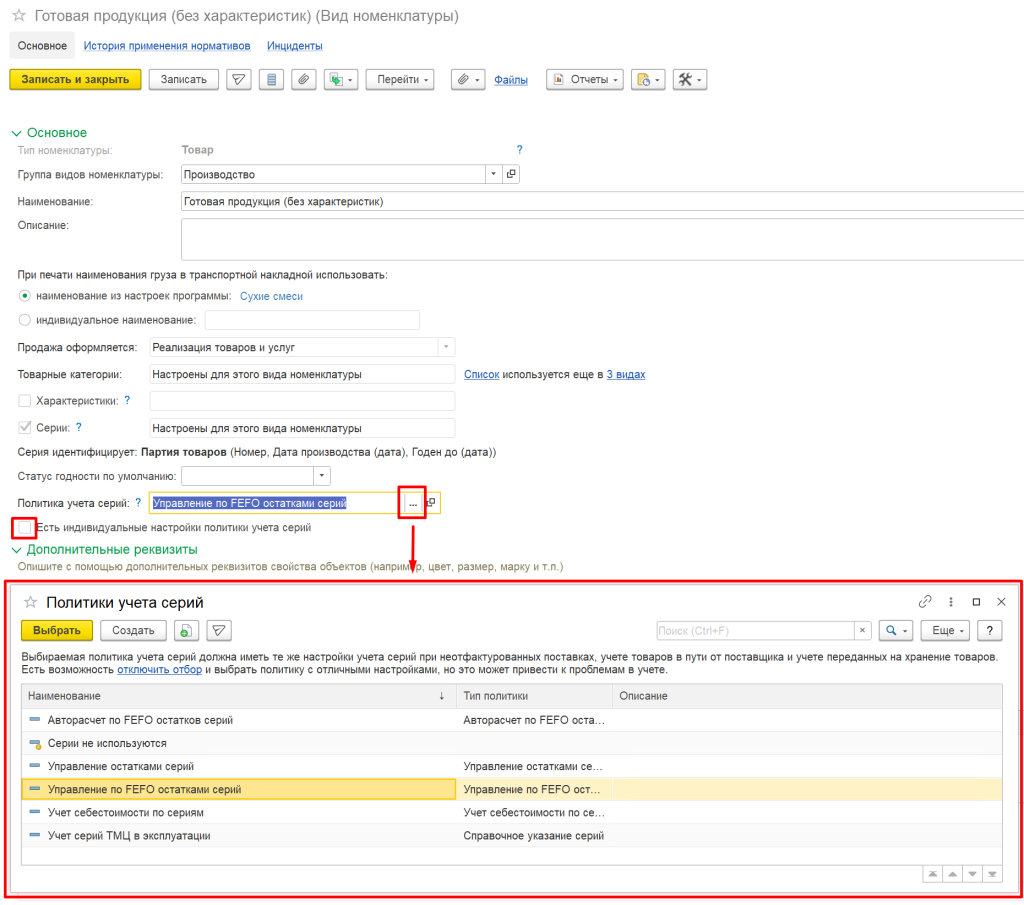The width and height of the screenshot is (1024, 905).
Task: Open the create-based-on dropdown icon
Action: click(341, 80)
